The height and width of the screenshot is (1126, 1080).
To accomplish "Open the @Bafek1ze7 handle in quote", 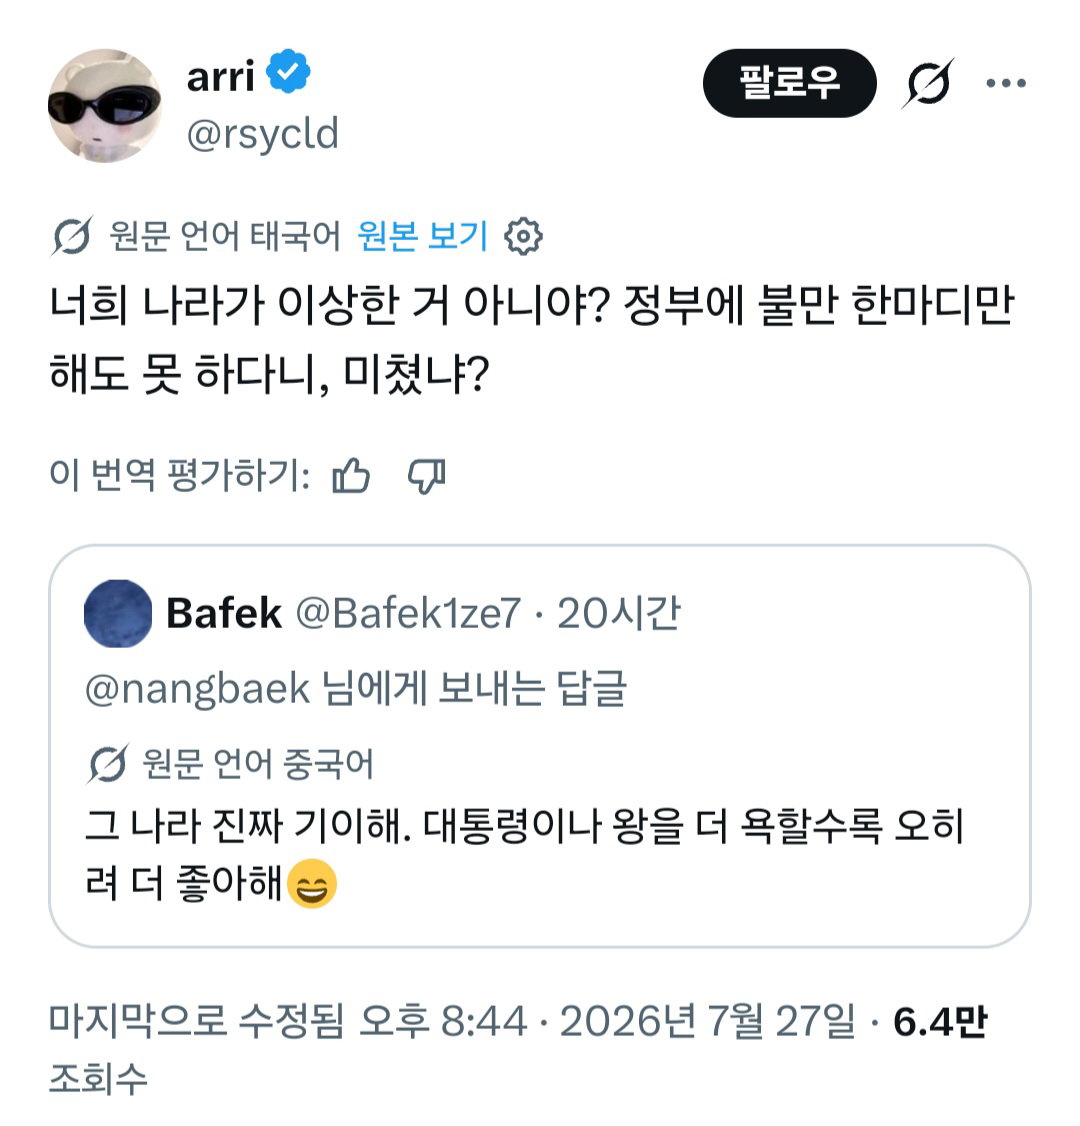I will pyautogui.click(x=408, y=614).
